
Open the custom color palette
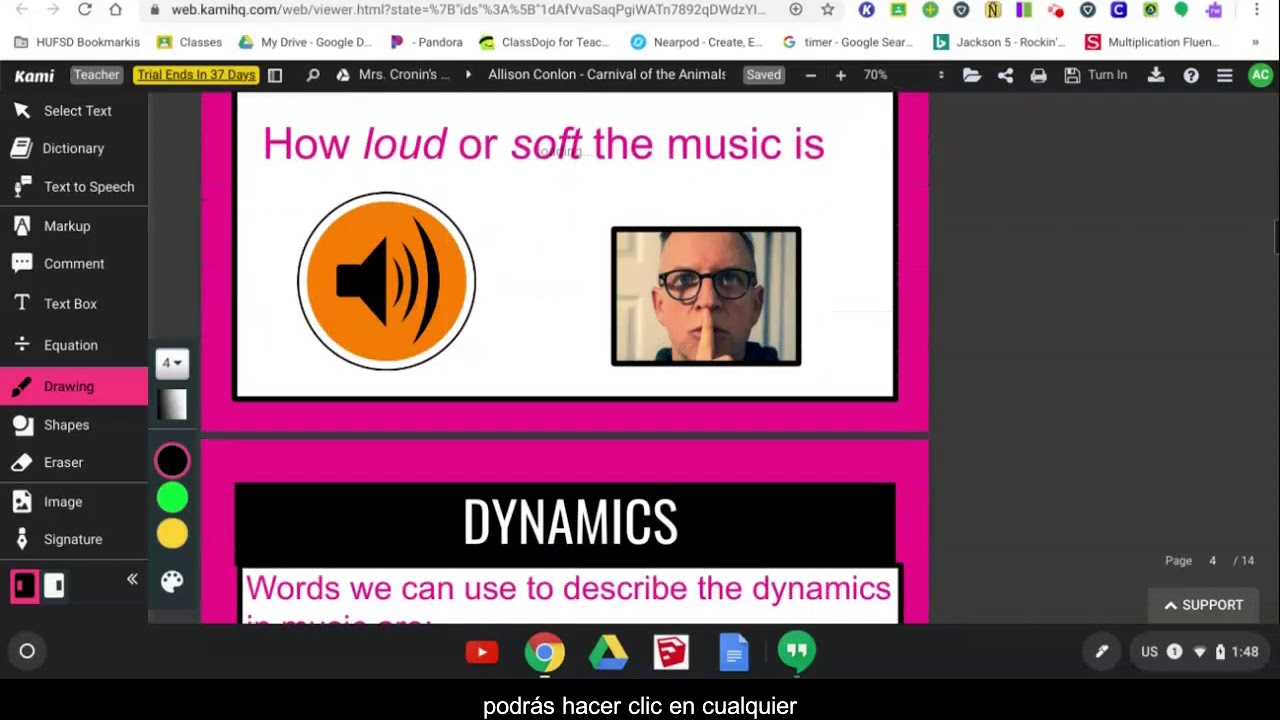pyautogui.click(x=172, y=582)
